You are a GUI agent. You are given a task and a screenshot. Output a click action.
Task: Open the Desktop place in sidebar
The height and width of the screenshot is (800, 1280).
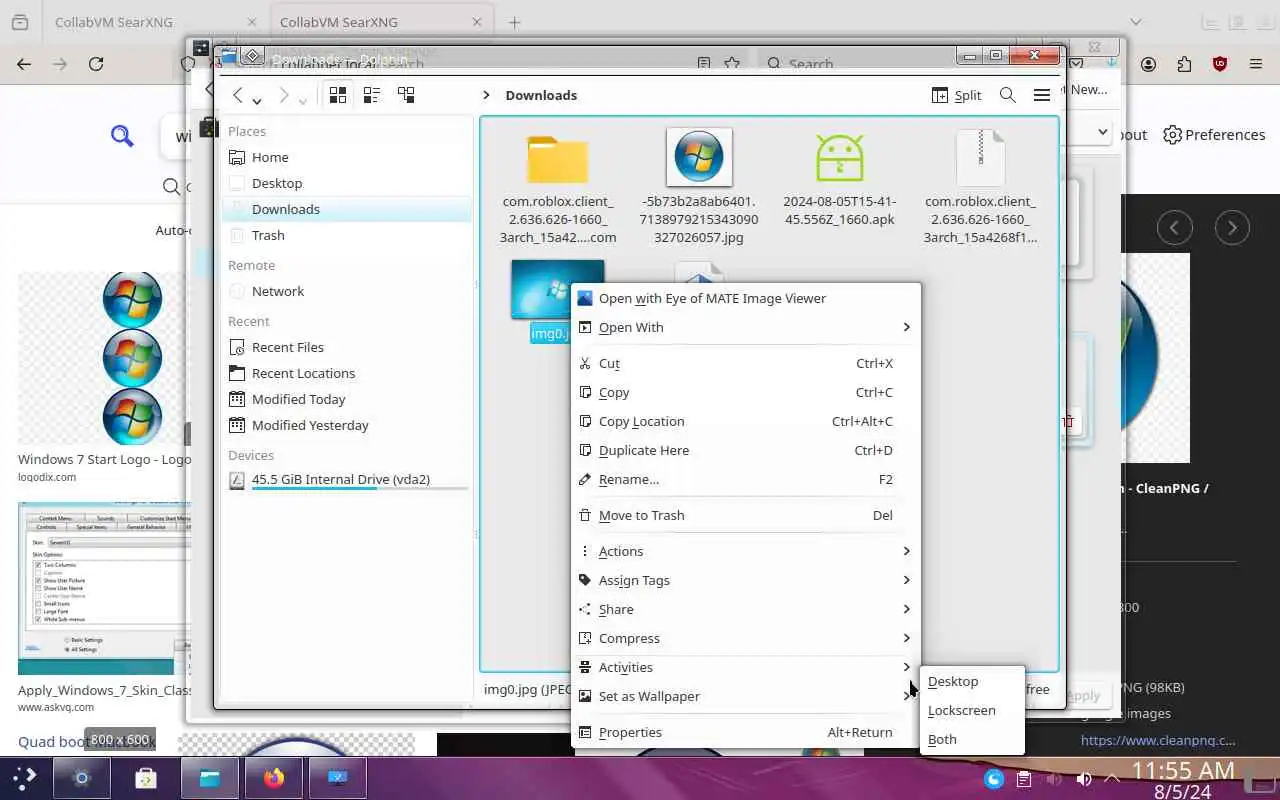point(346,183)
